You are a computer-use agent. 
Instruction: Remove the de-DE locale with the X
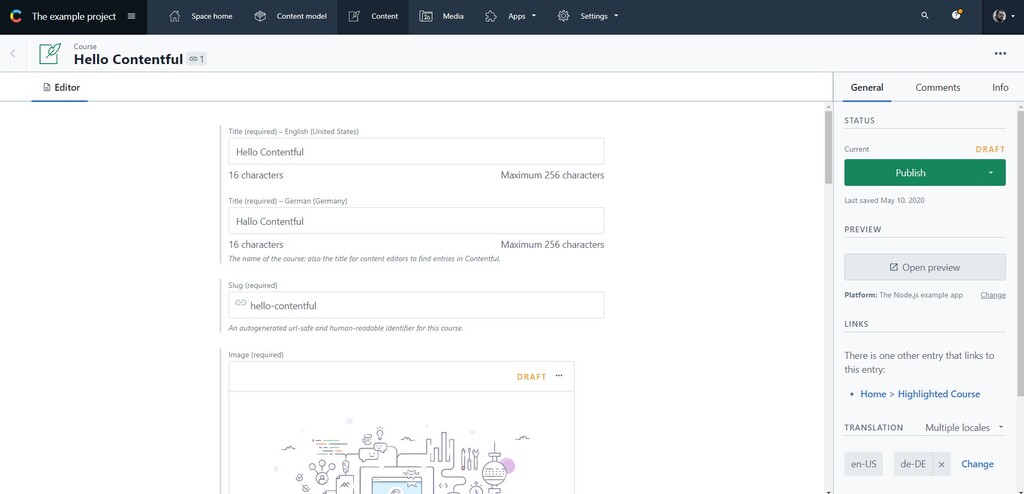pos(941,465)
